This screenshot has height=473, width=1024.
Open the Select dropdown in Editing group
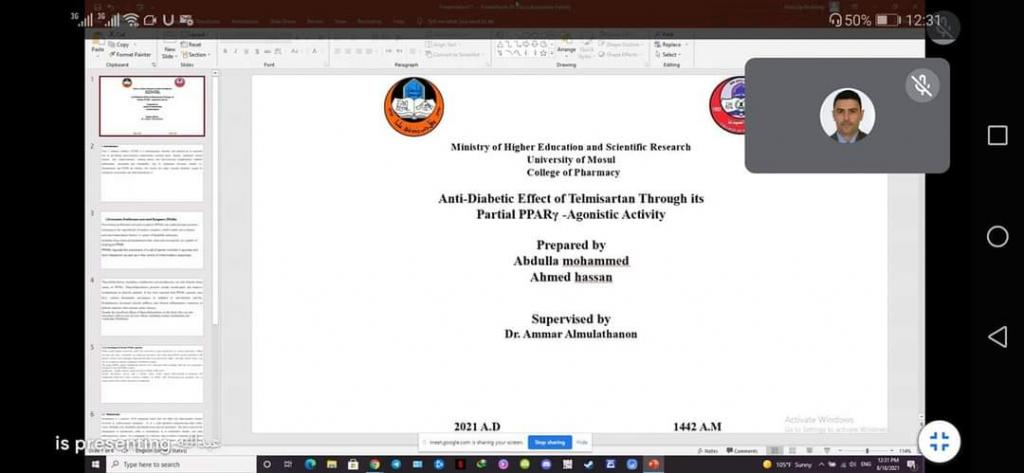pos(669,55)
